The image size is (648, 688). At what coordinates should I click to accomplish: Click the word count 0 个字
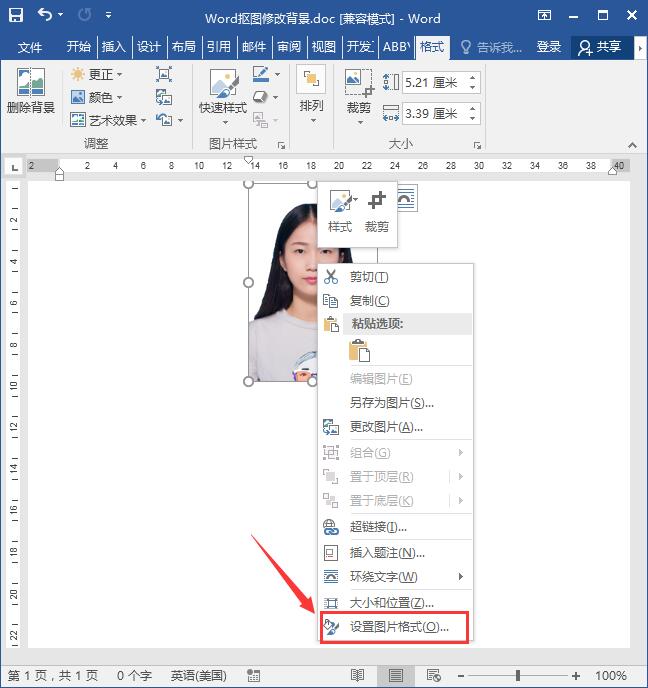point(134,675)
